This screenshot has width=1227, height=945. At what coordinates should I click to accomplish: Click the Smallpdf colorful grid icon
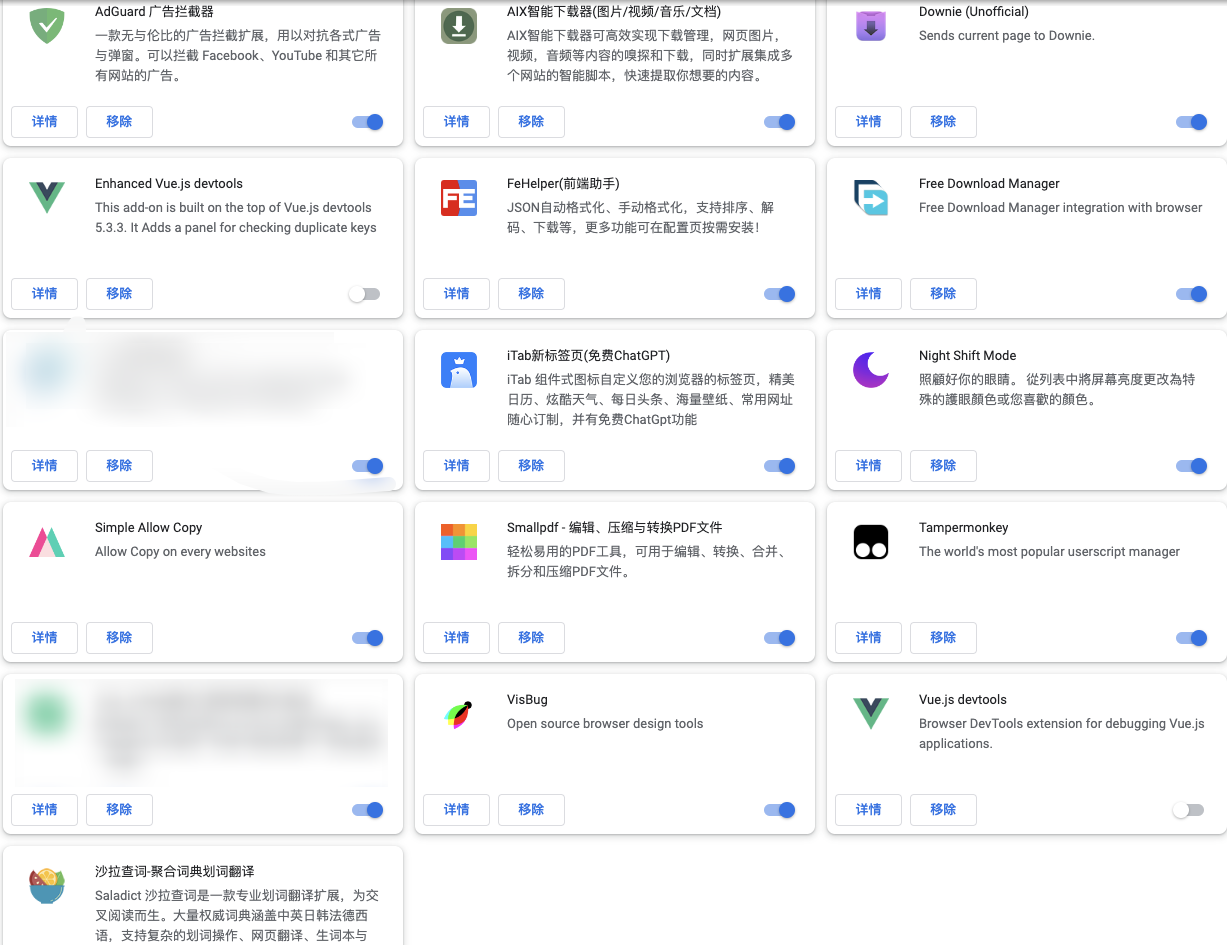coord(459,542)
